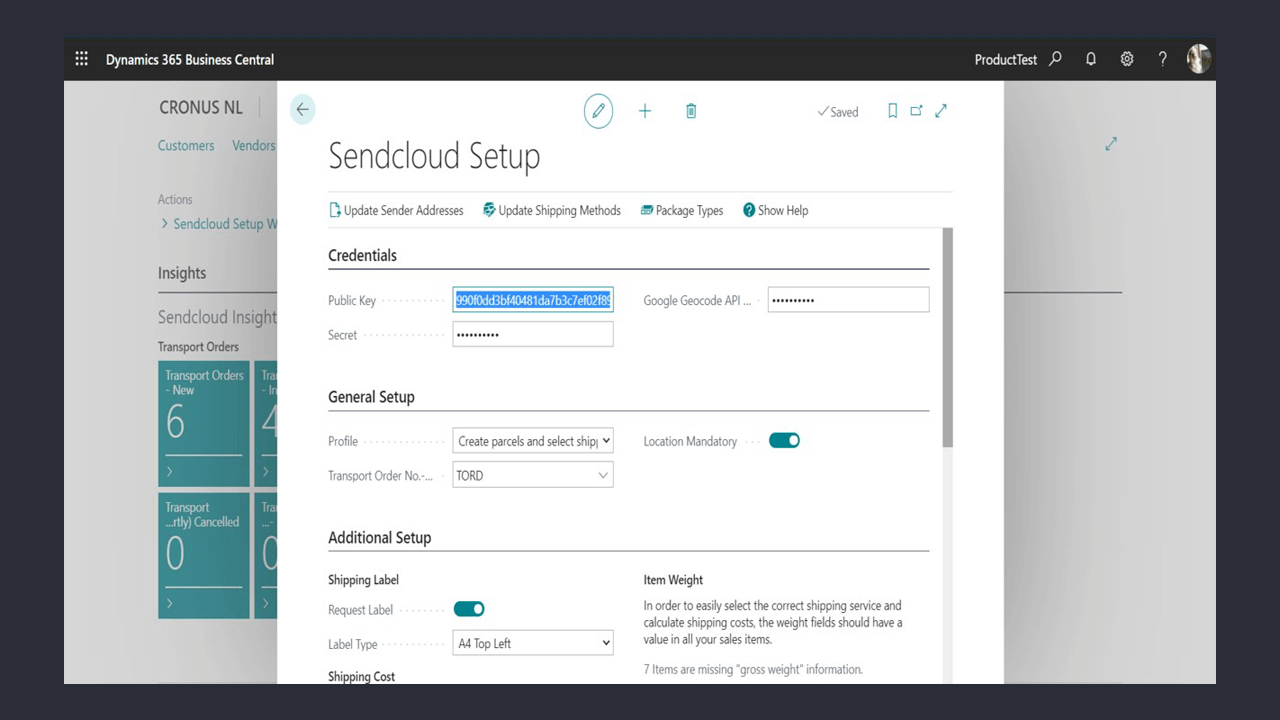Screen dimensions: 1280x720
Task: Open Transport Orders - New tile
Action: coord(204,424)
